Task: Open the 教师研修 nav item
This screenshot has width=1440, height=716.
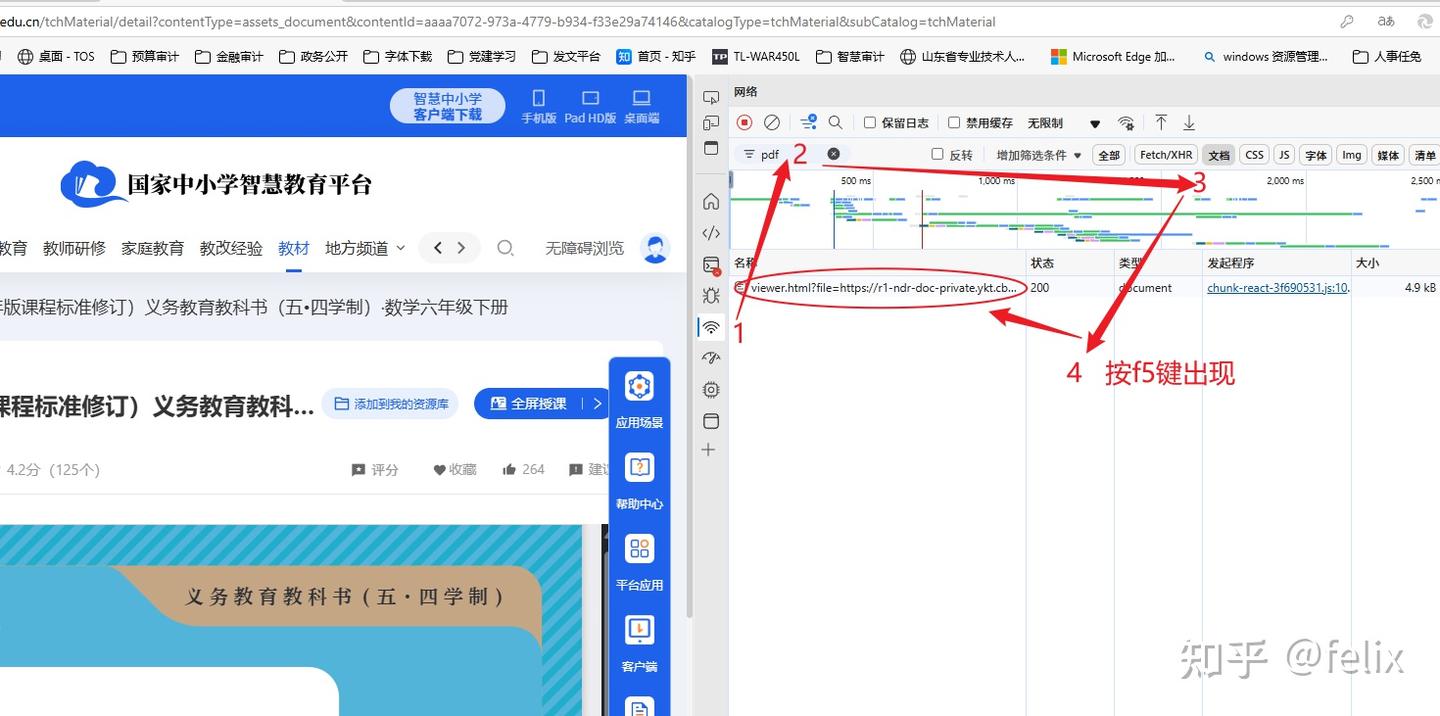Action: pyautogui.click(x=74, y=248)
